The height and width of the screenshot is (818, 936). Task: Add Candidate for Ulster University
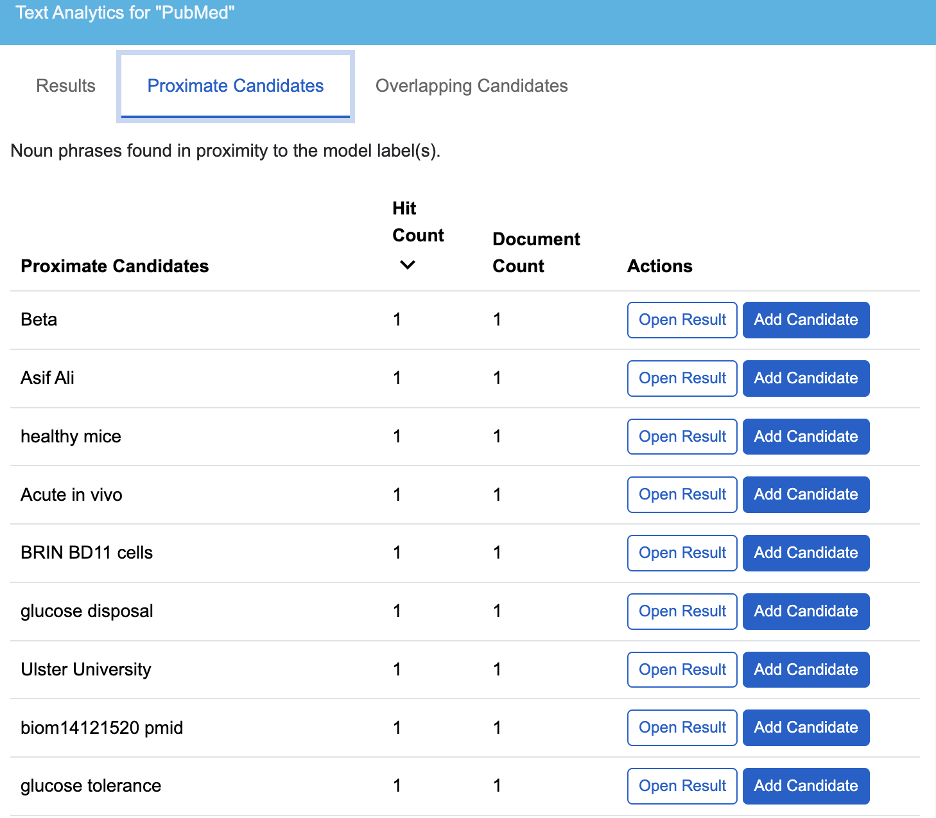[x=806, y=669]
